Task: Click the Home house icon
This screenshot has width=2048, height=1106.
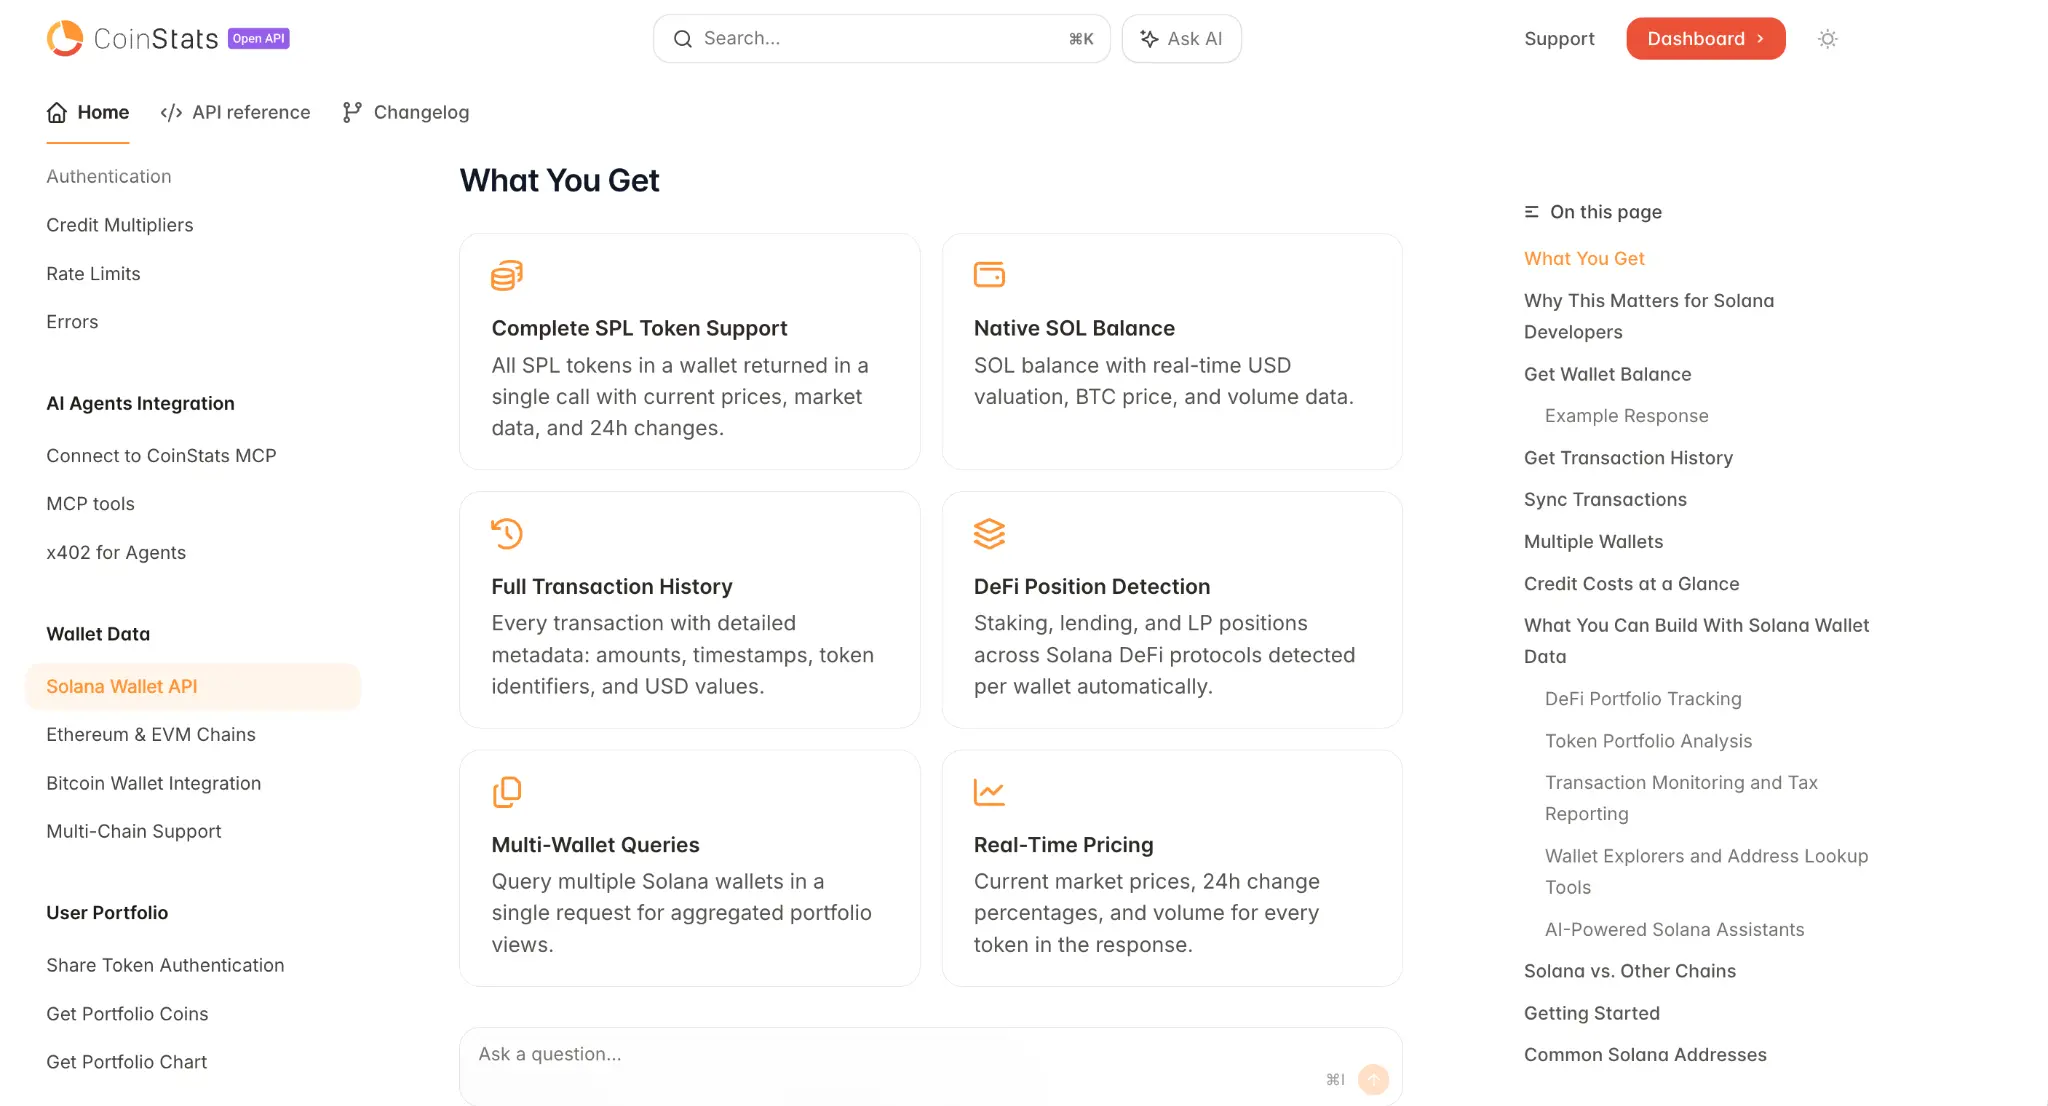Action: click(57, 112)
